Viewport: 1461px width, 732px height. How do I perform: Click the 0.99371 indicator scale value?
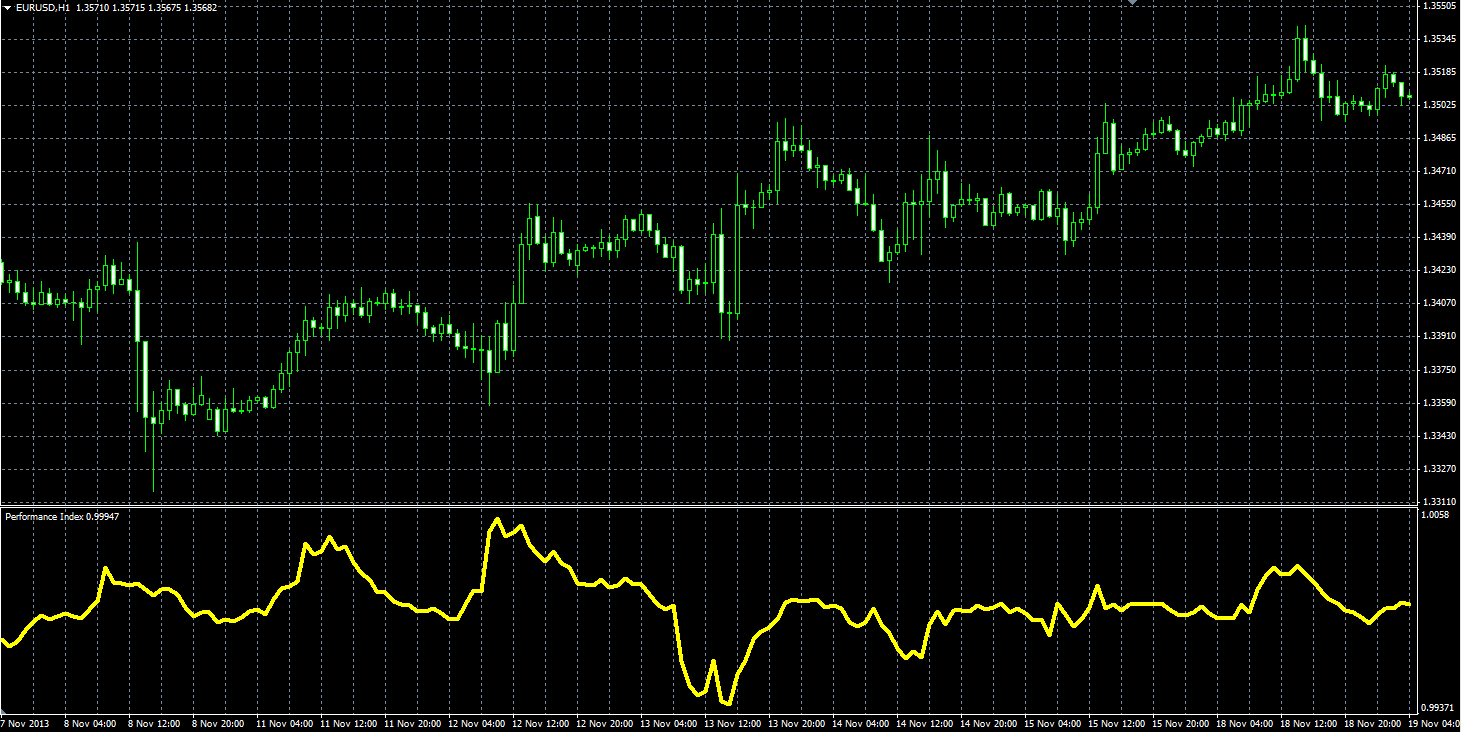coord(1438,706)
